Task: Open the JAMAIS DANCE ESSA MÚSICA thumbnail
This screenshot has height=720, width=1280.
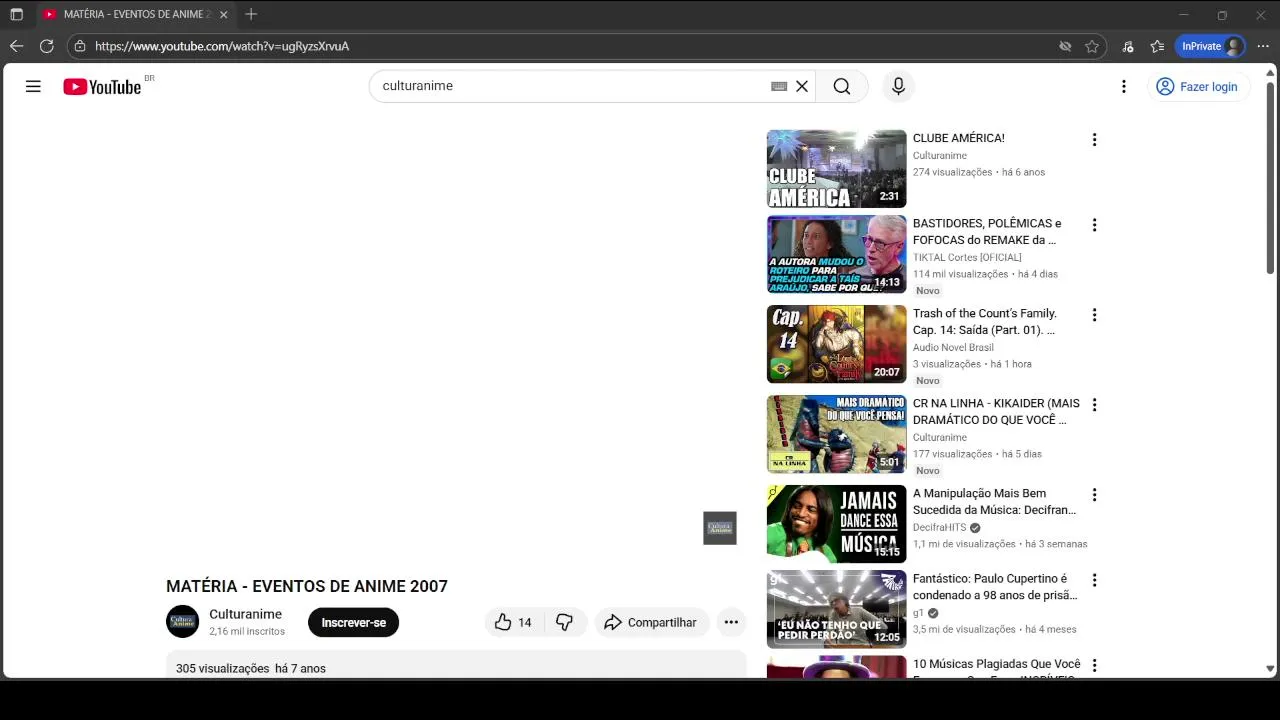Action: pos(837,524)
